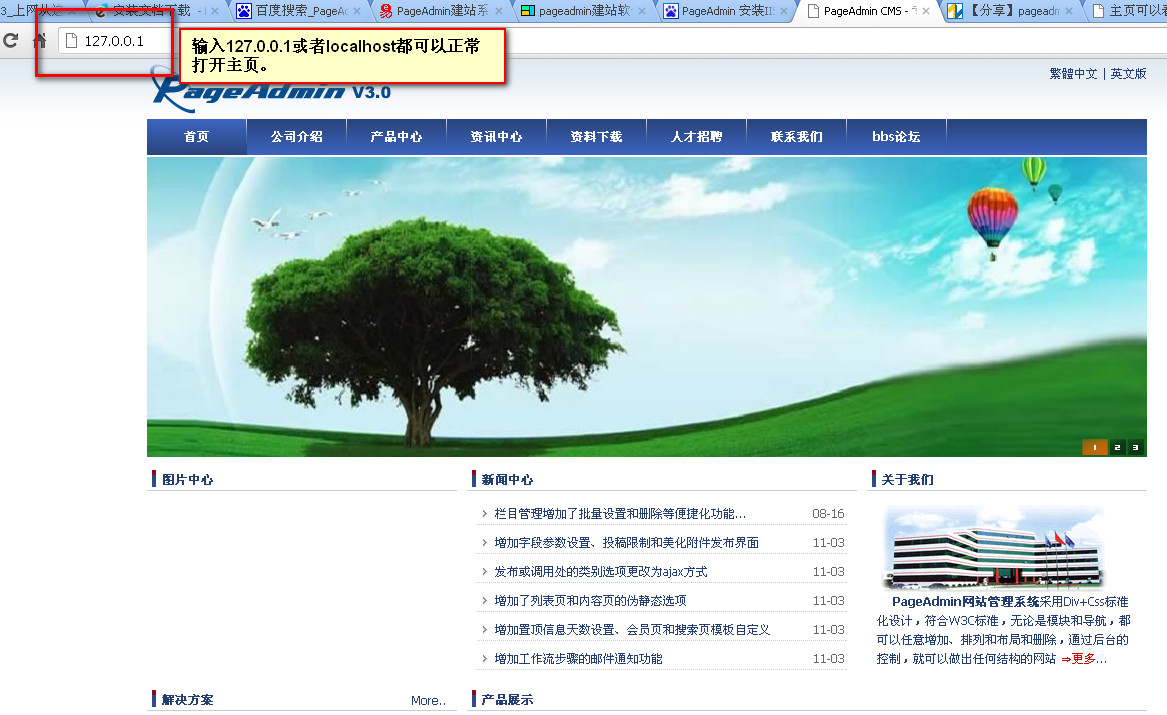1167x715 pixels.
Task: Go to 资料下载 navigation item
Action: click(596, 137)
